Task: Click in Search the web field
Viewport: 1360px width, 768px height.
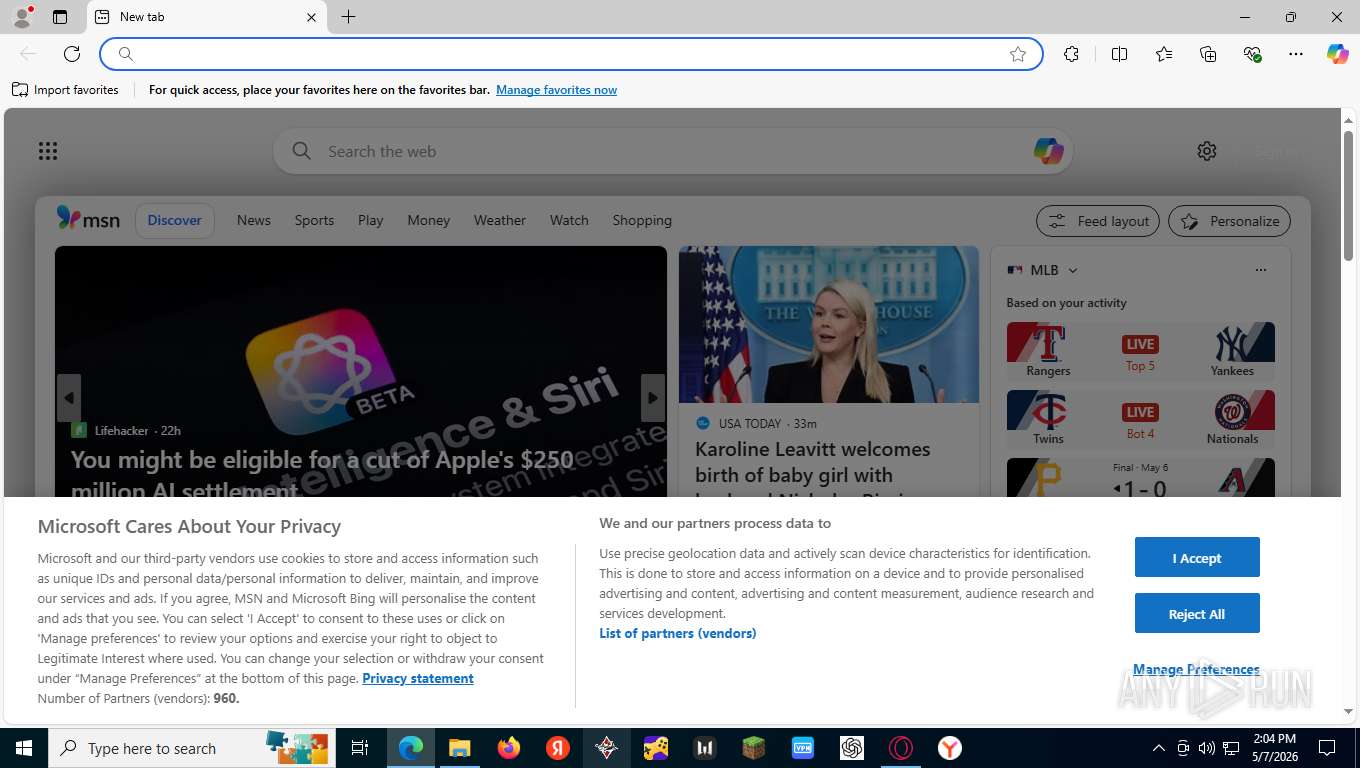Action: (x=672, y=151)
